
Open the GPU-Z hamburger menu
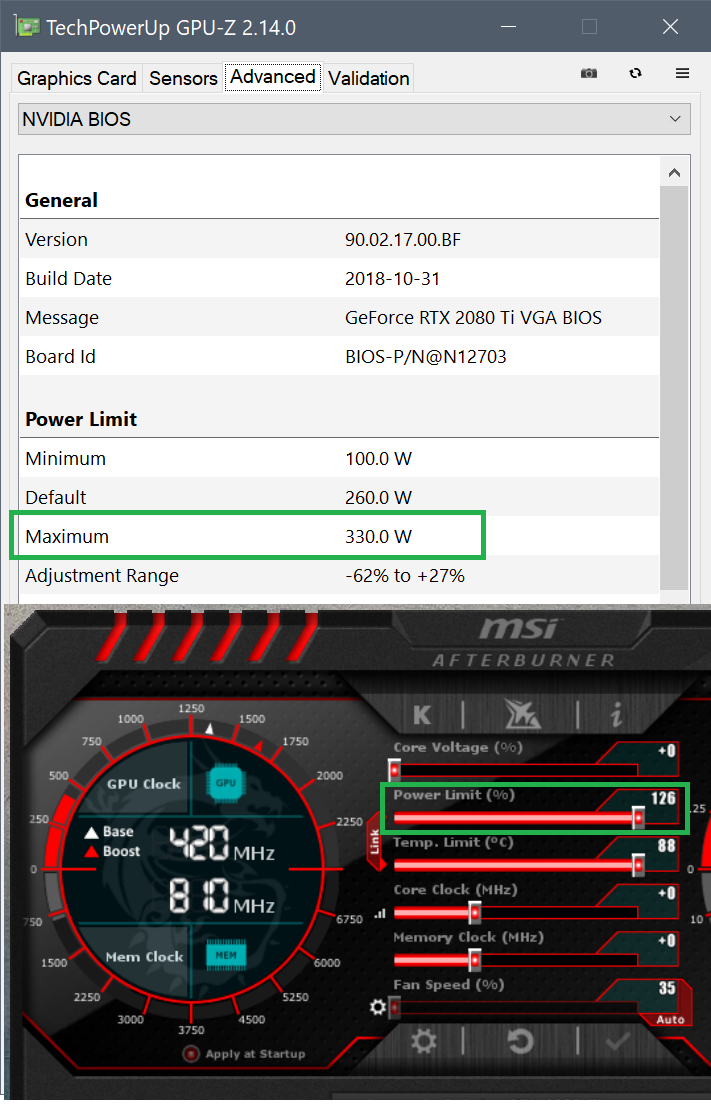pyautogui.click(x=682, y=73)
